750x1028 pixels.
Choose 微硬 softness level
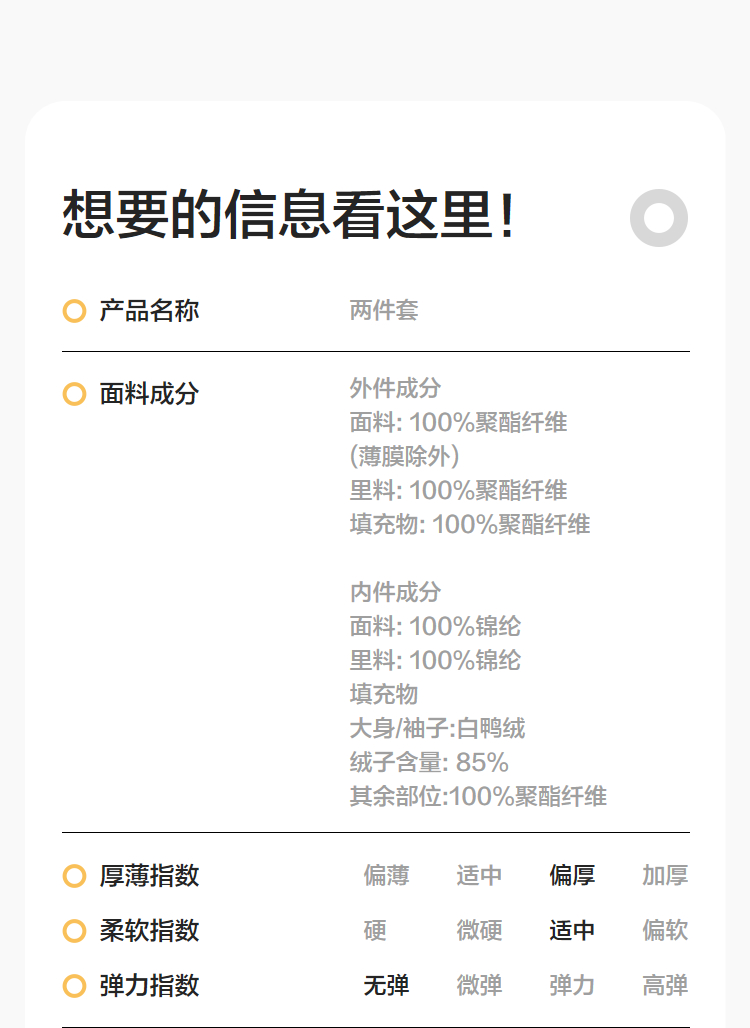click(x=479, y=931)
